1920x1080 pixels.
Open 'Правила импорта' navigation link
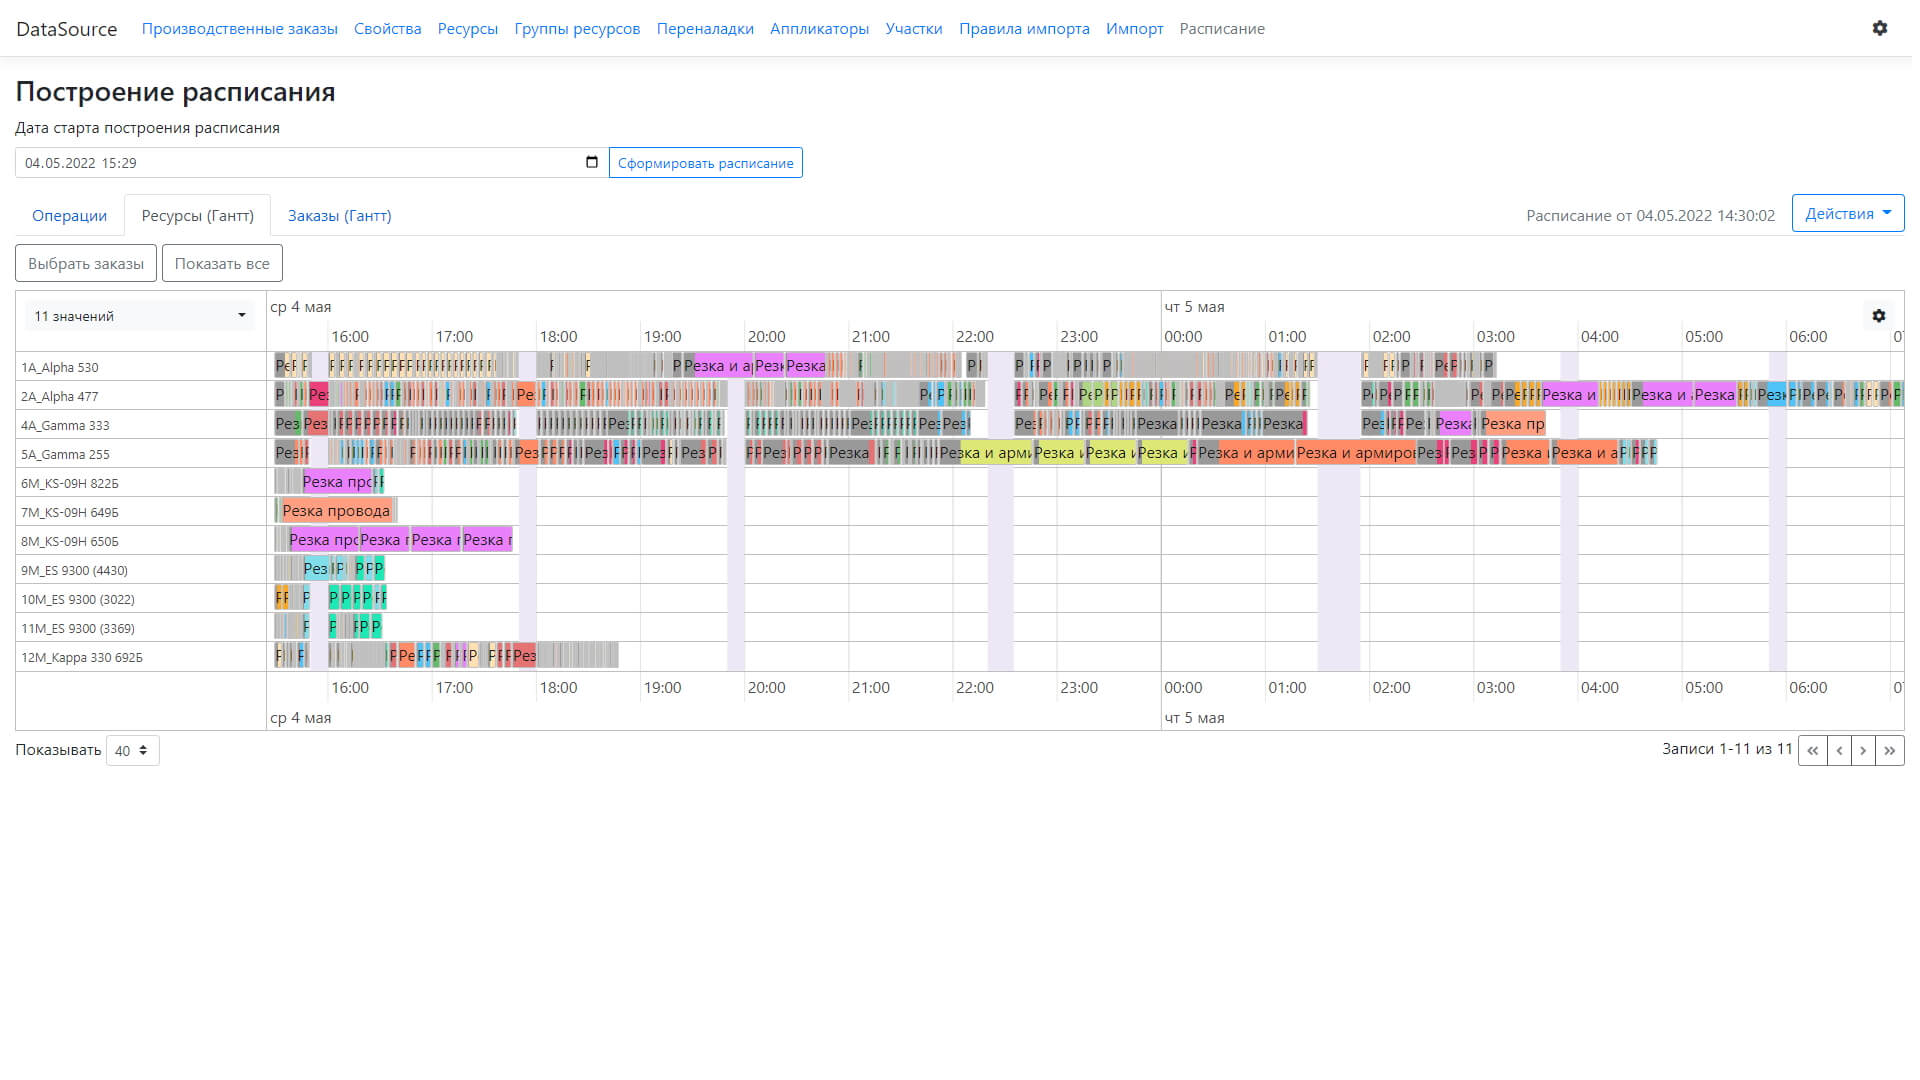click(x=1024, y=29)
